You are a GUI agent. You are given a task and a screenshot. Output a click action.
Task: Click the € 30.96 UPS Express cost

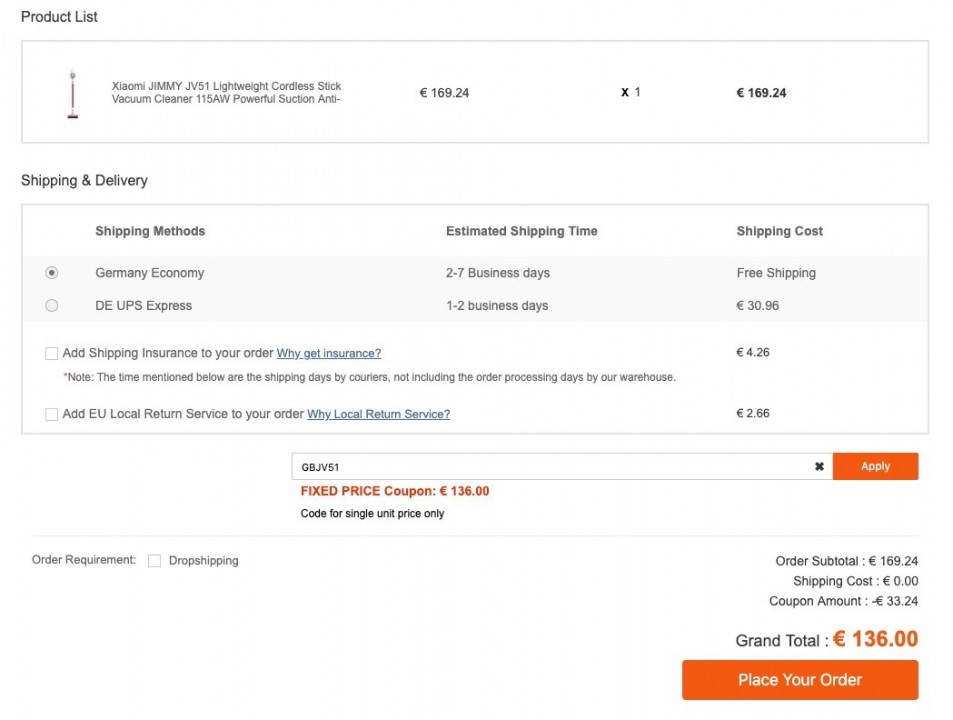click(757, 306)
